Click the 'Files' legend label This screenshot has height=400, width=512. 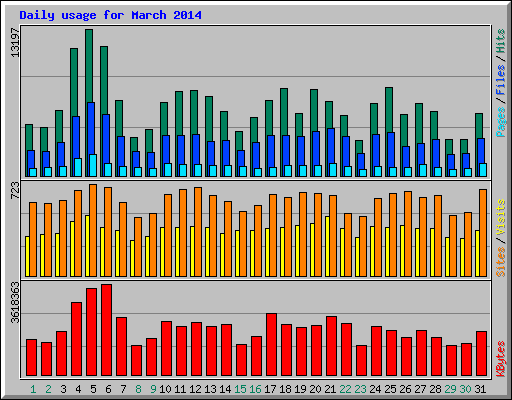(501, 80)
